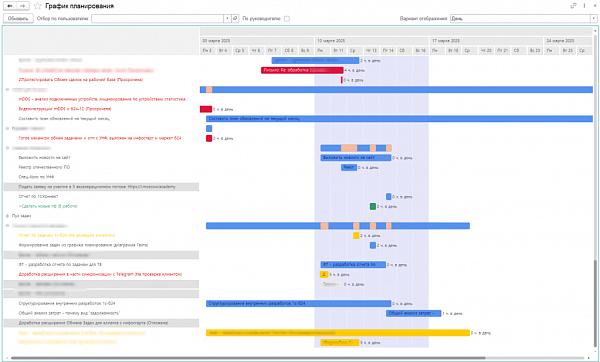Add График планирования to favorites with star
The width and height of the screenshot is (600, 362).
38,6
